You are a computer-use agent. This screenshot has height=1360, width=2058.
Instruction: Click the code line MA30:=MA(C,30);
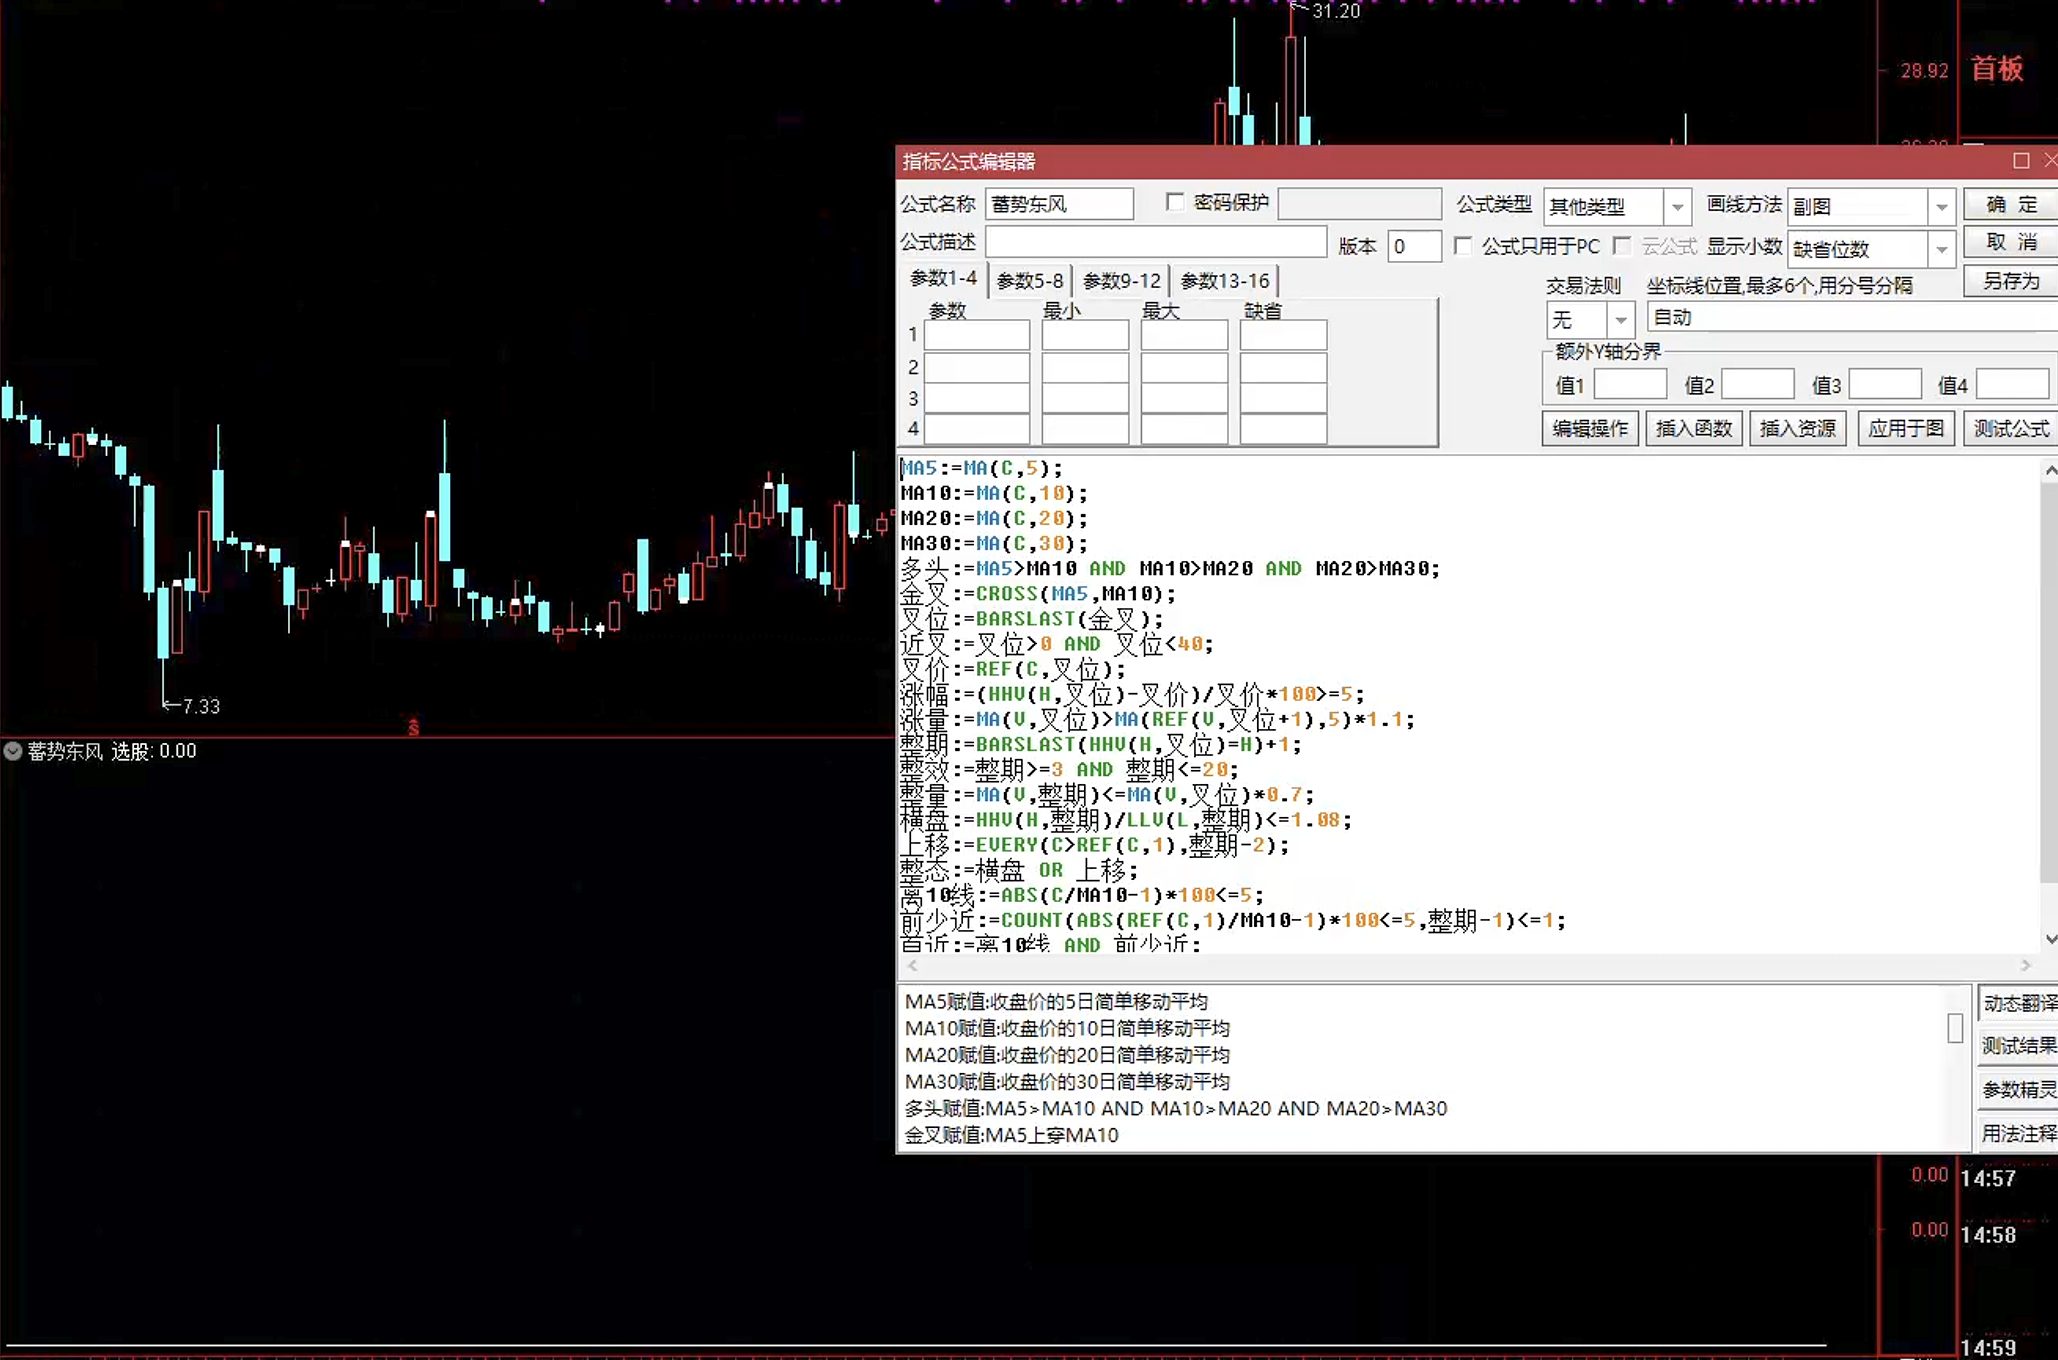tap(994, 543)
